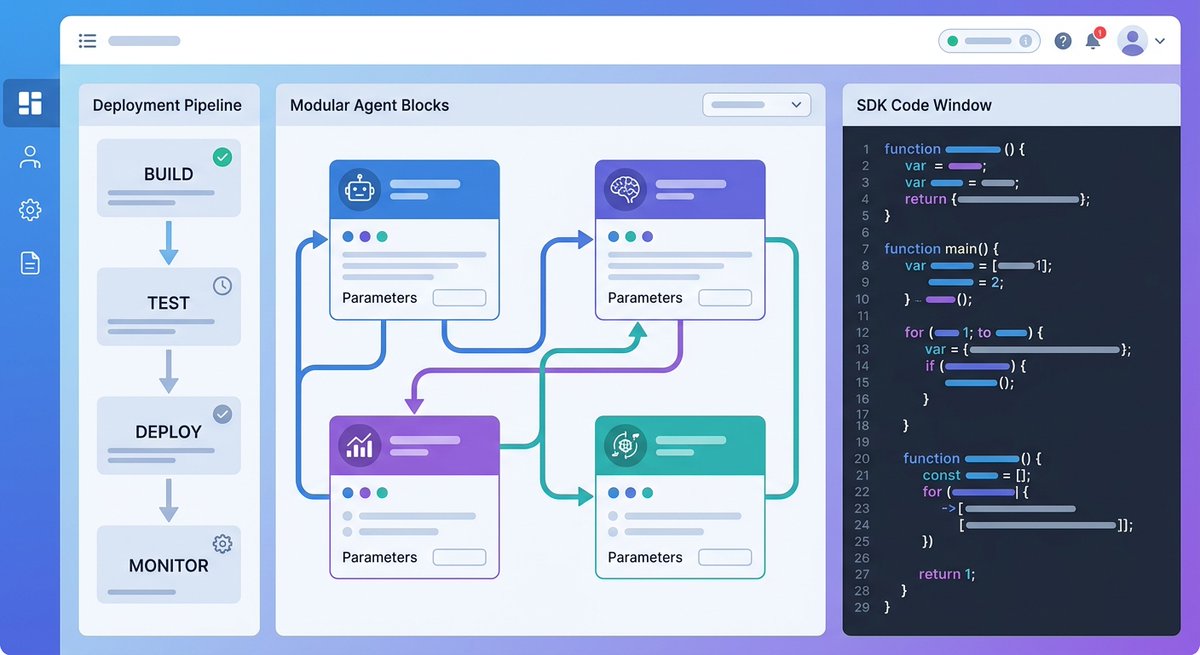Click the robot icon on the blue agent block
The width and height of the screenshot is (1200, 655).
click(358, 188)
